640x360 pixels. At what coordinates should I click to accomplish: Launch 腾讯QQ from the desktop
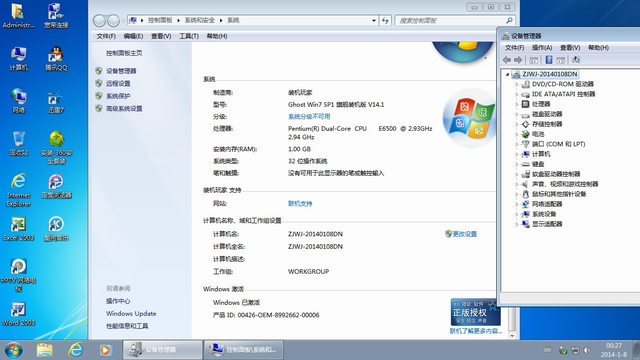[x=56, y=58]
